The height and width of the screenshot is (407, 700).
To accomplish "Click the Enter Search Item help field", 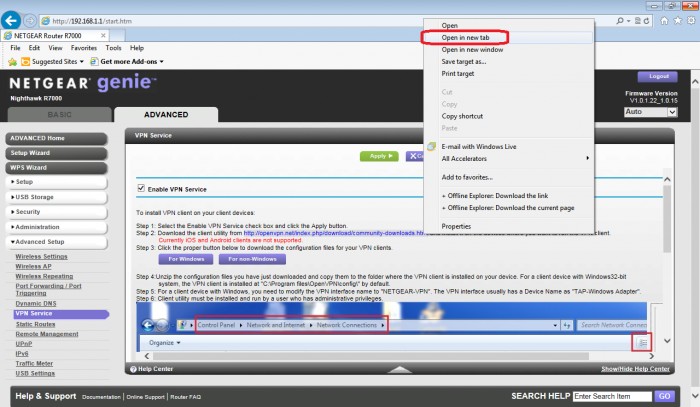I will (x=612, y=396).
